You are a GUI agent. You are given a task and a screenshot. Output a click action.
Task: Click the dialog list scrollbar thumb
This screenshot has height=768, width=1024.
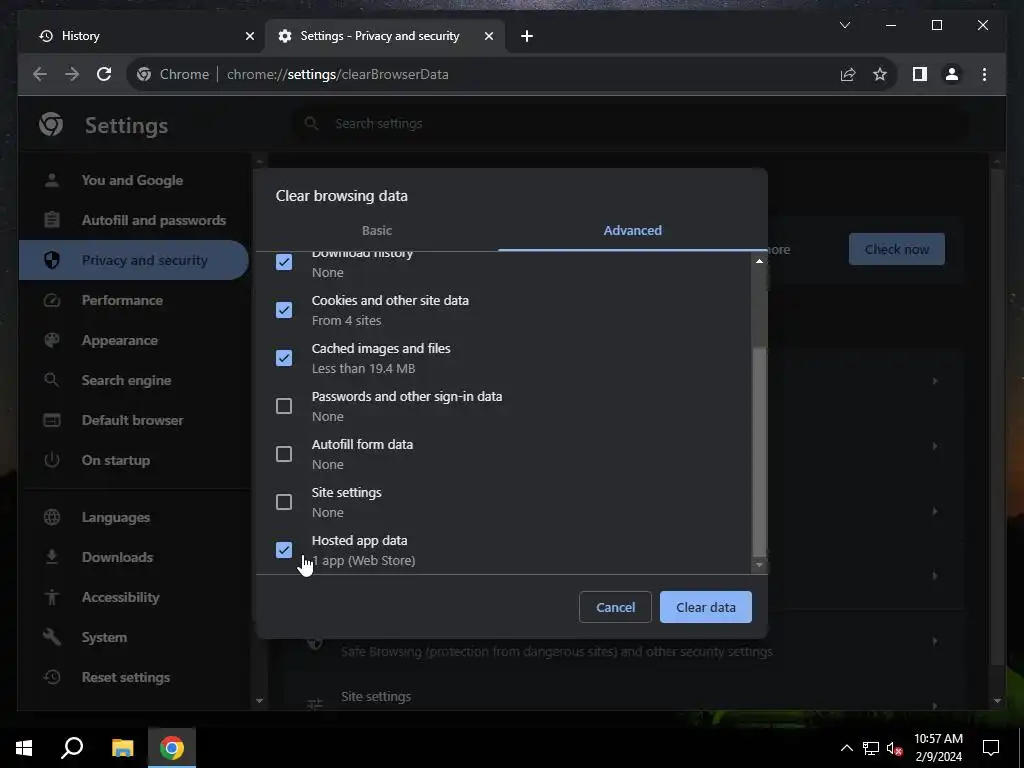[x=759, y=451]
